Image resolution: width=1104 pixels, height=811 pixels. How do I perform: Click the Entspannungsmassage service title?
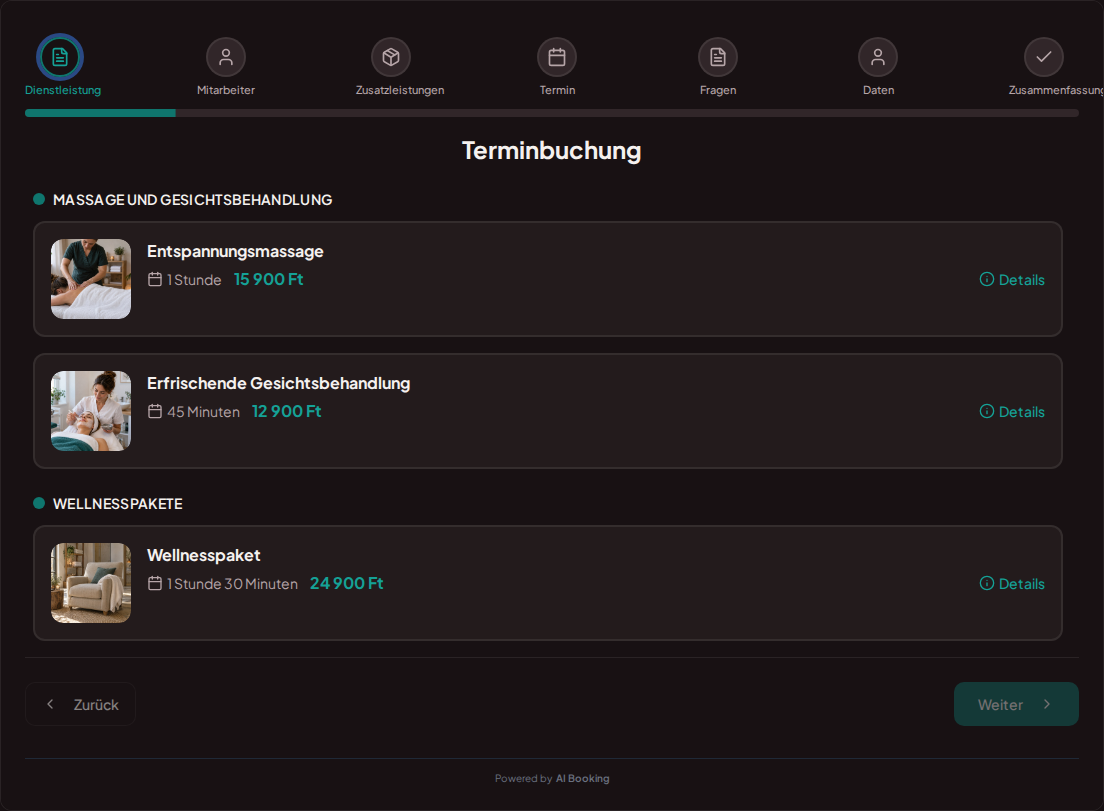coord(235,251)
